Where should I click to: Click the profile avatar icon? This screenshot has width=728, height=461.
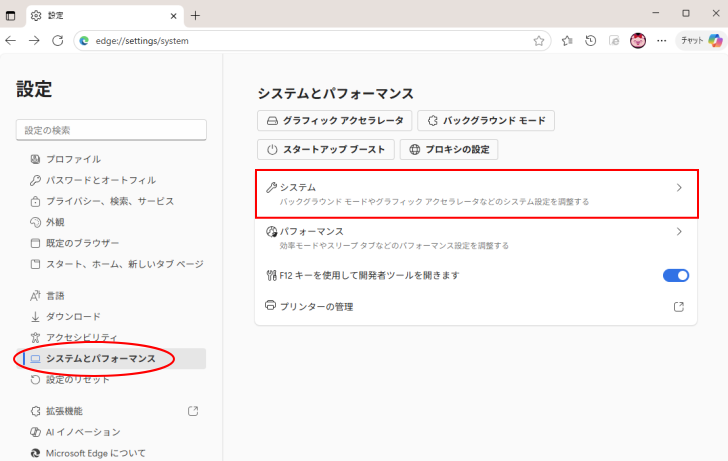pos(638,41)
